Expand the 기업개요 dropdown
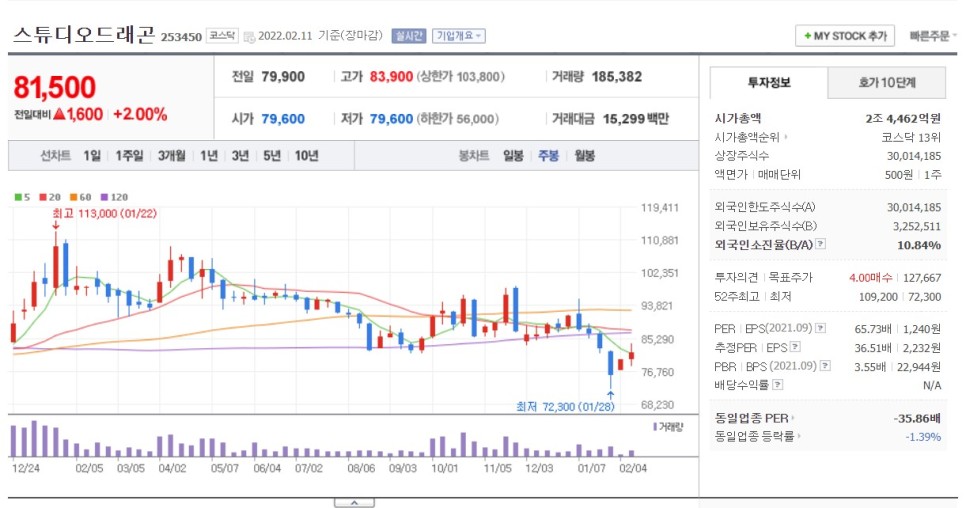This screenshot has width=966, height=508. (x=458, y=36)
